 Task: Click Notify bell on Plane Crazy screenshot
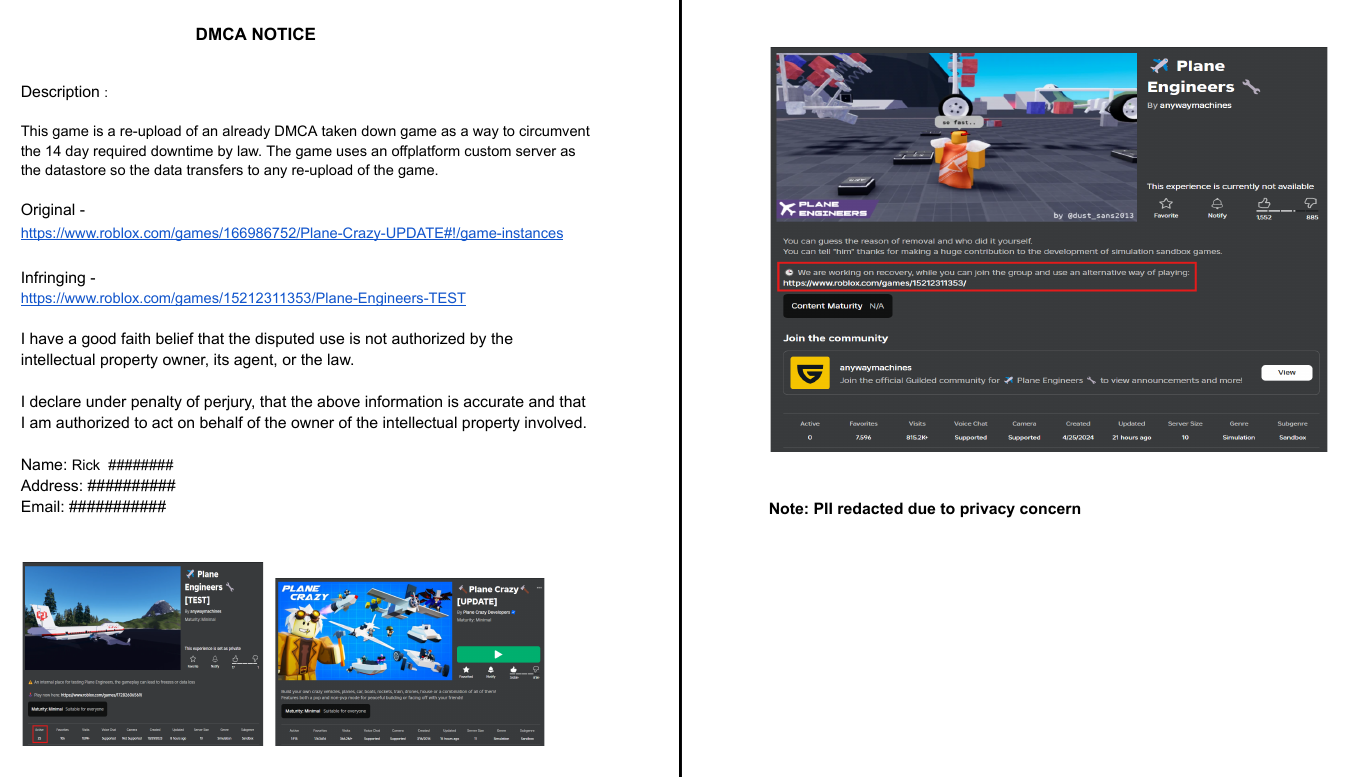click(x=491, y=669)
